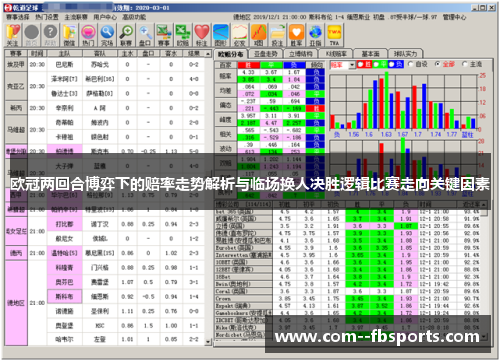
Task: Click the 相关 row button
Action: pos(226,134)
